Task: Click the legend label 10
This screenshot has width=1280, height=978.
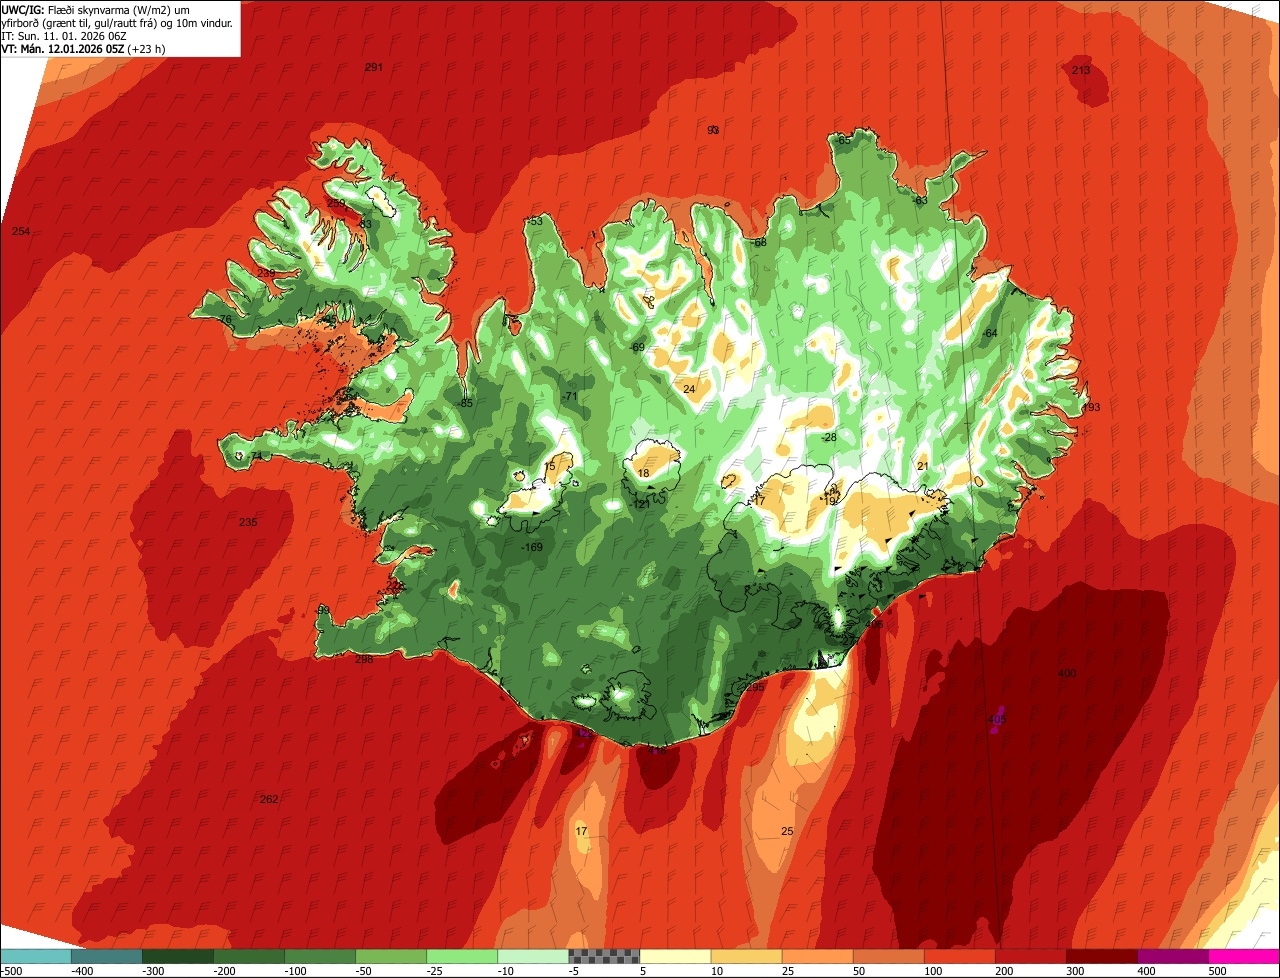Action: [718, 970]
